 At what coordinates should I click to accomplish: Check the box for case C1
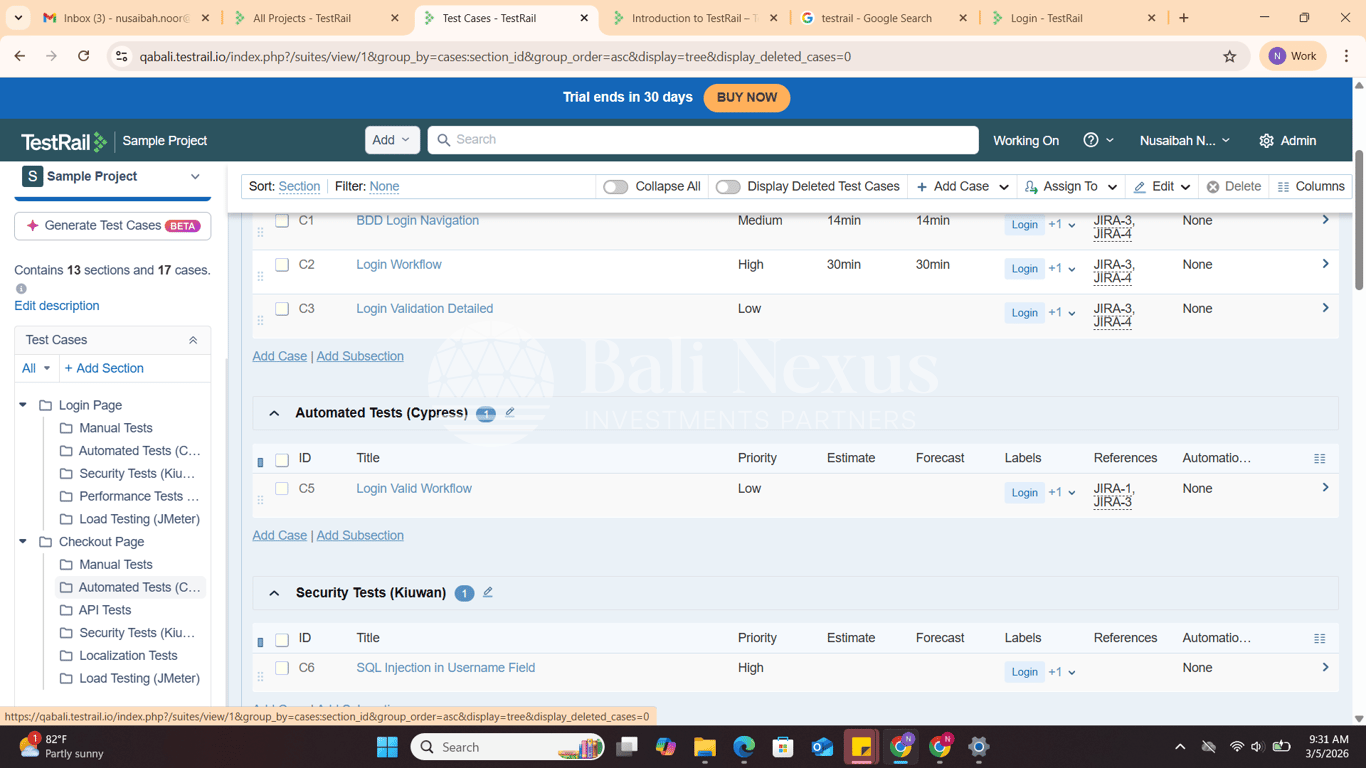(x=282, y=221)
